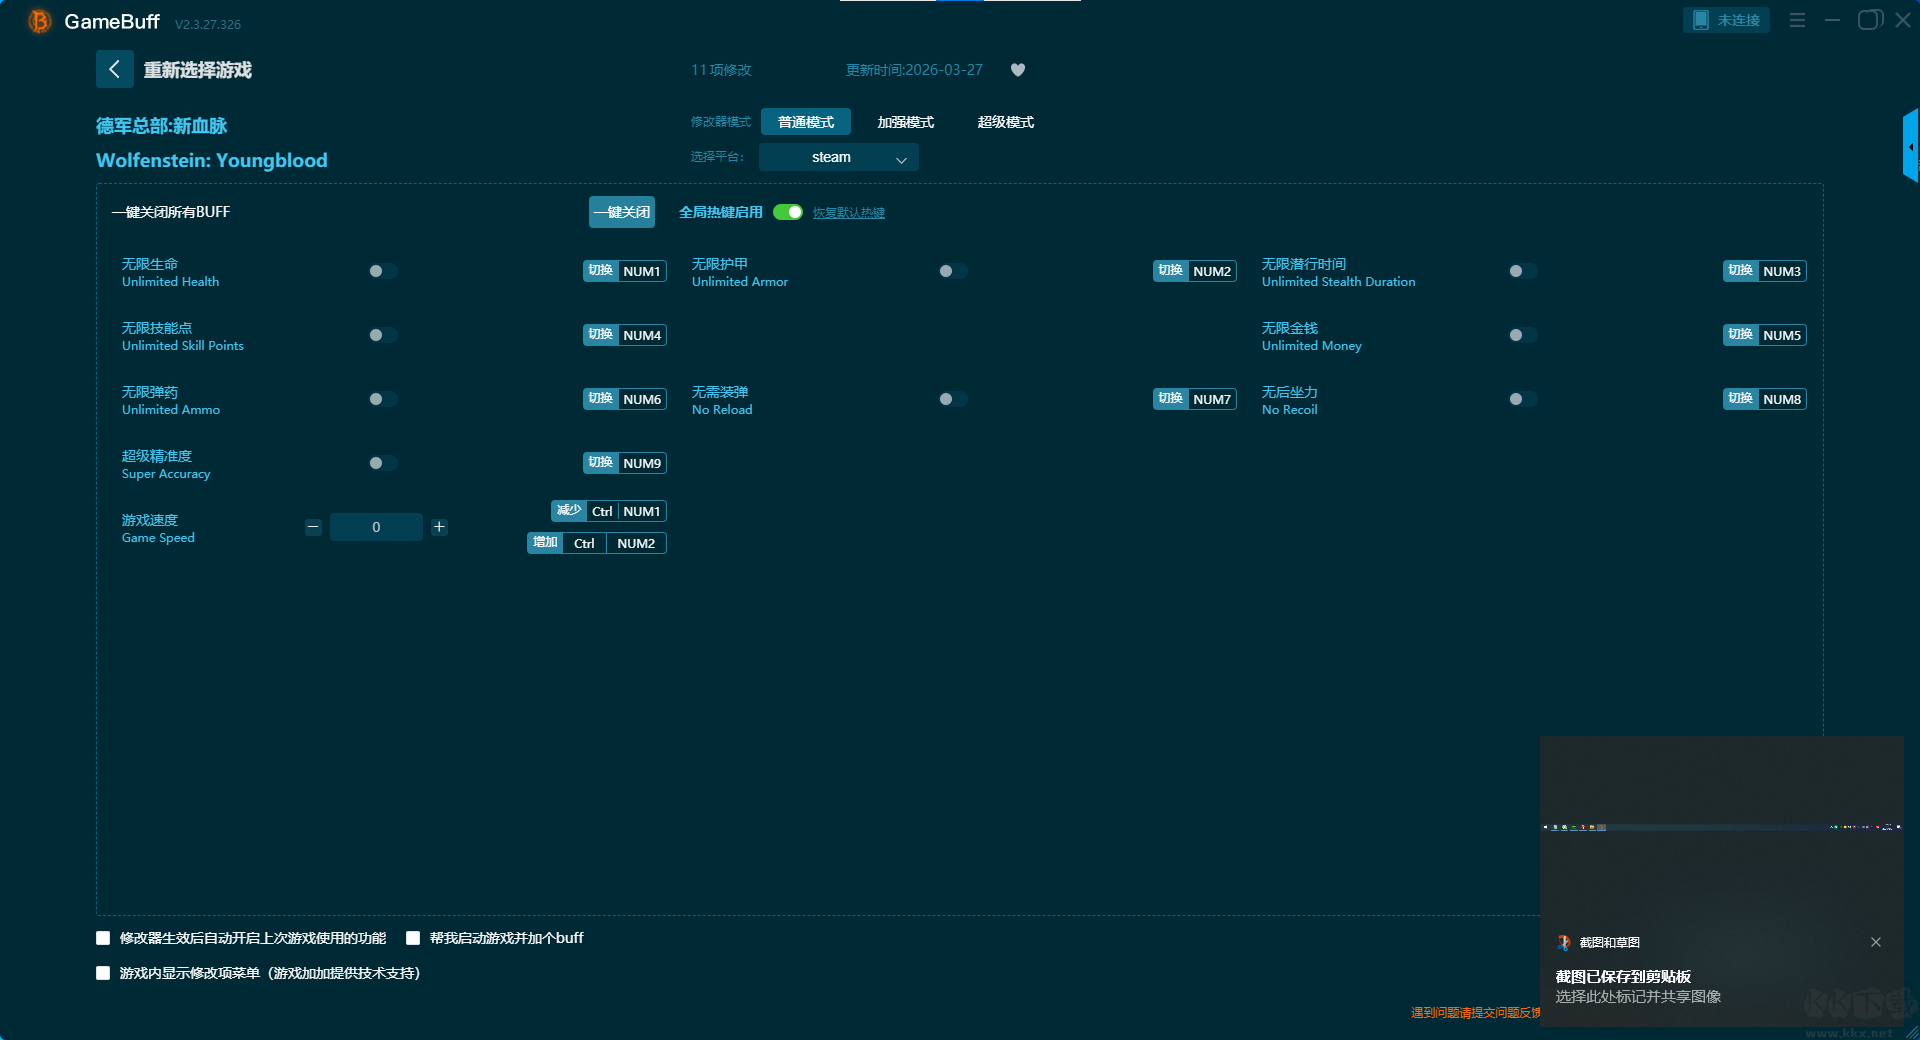Image resolution: width=1920 pixels, height=1040 pixels.
Task: Switch to the 超级模式 tab
Action: [1005, 122]
